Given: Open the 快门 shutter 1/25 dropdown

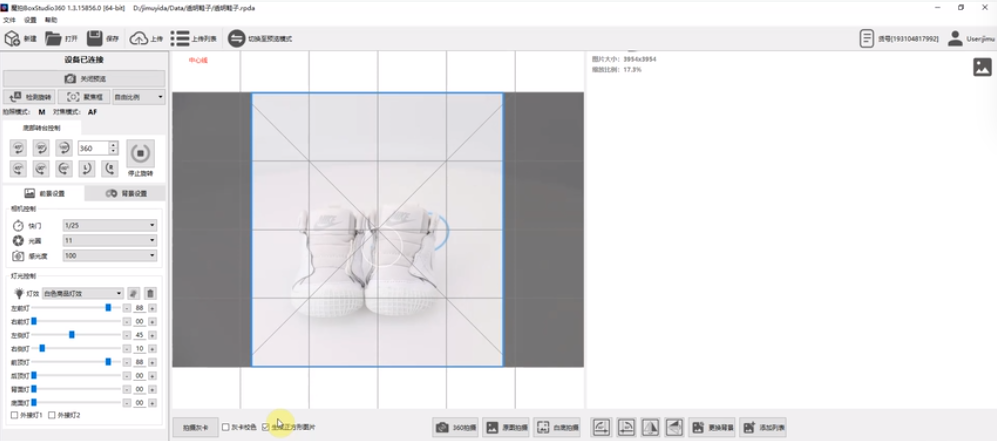Looking at the screenshot, I should 109,226.
